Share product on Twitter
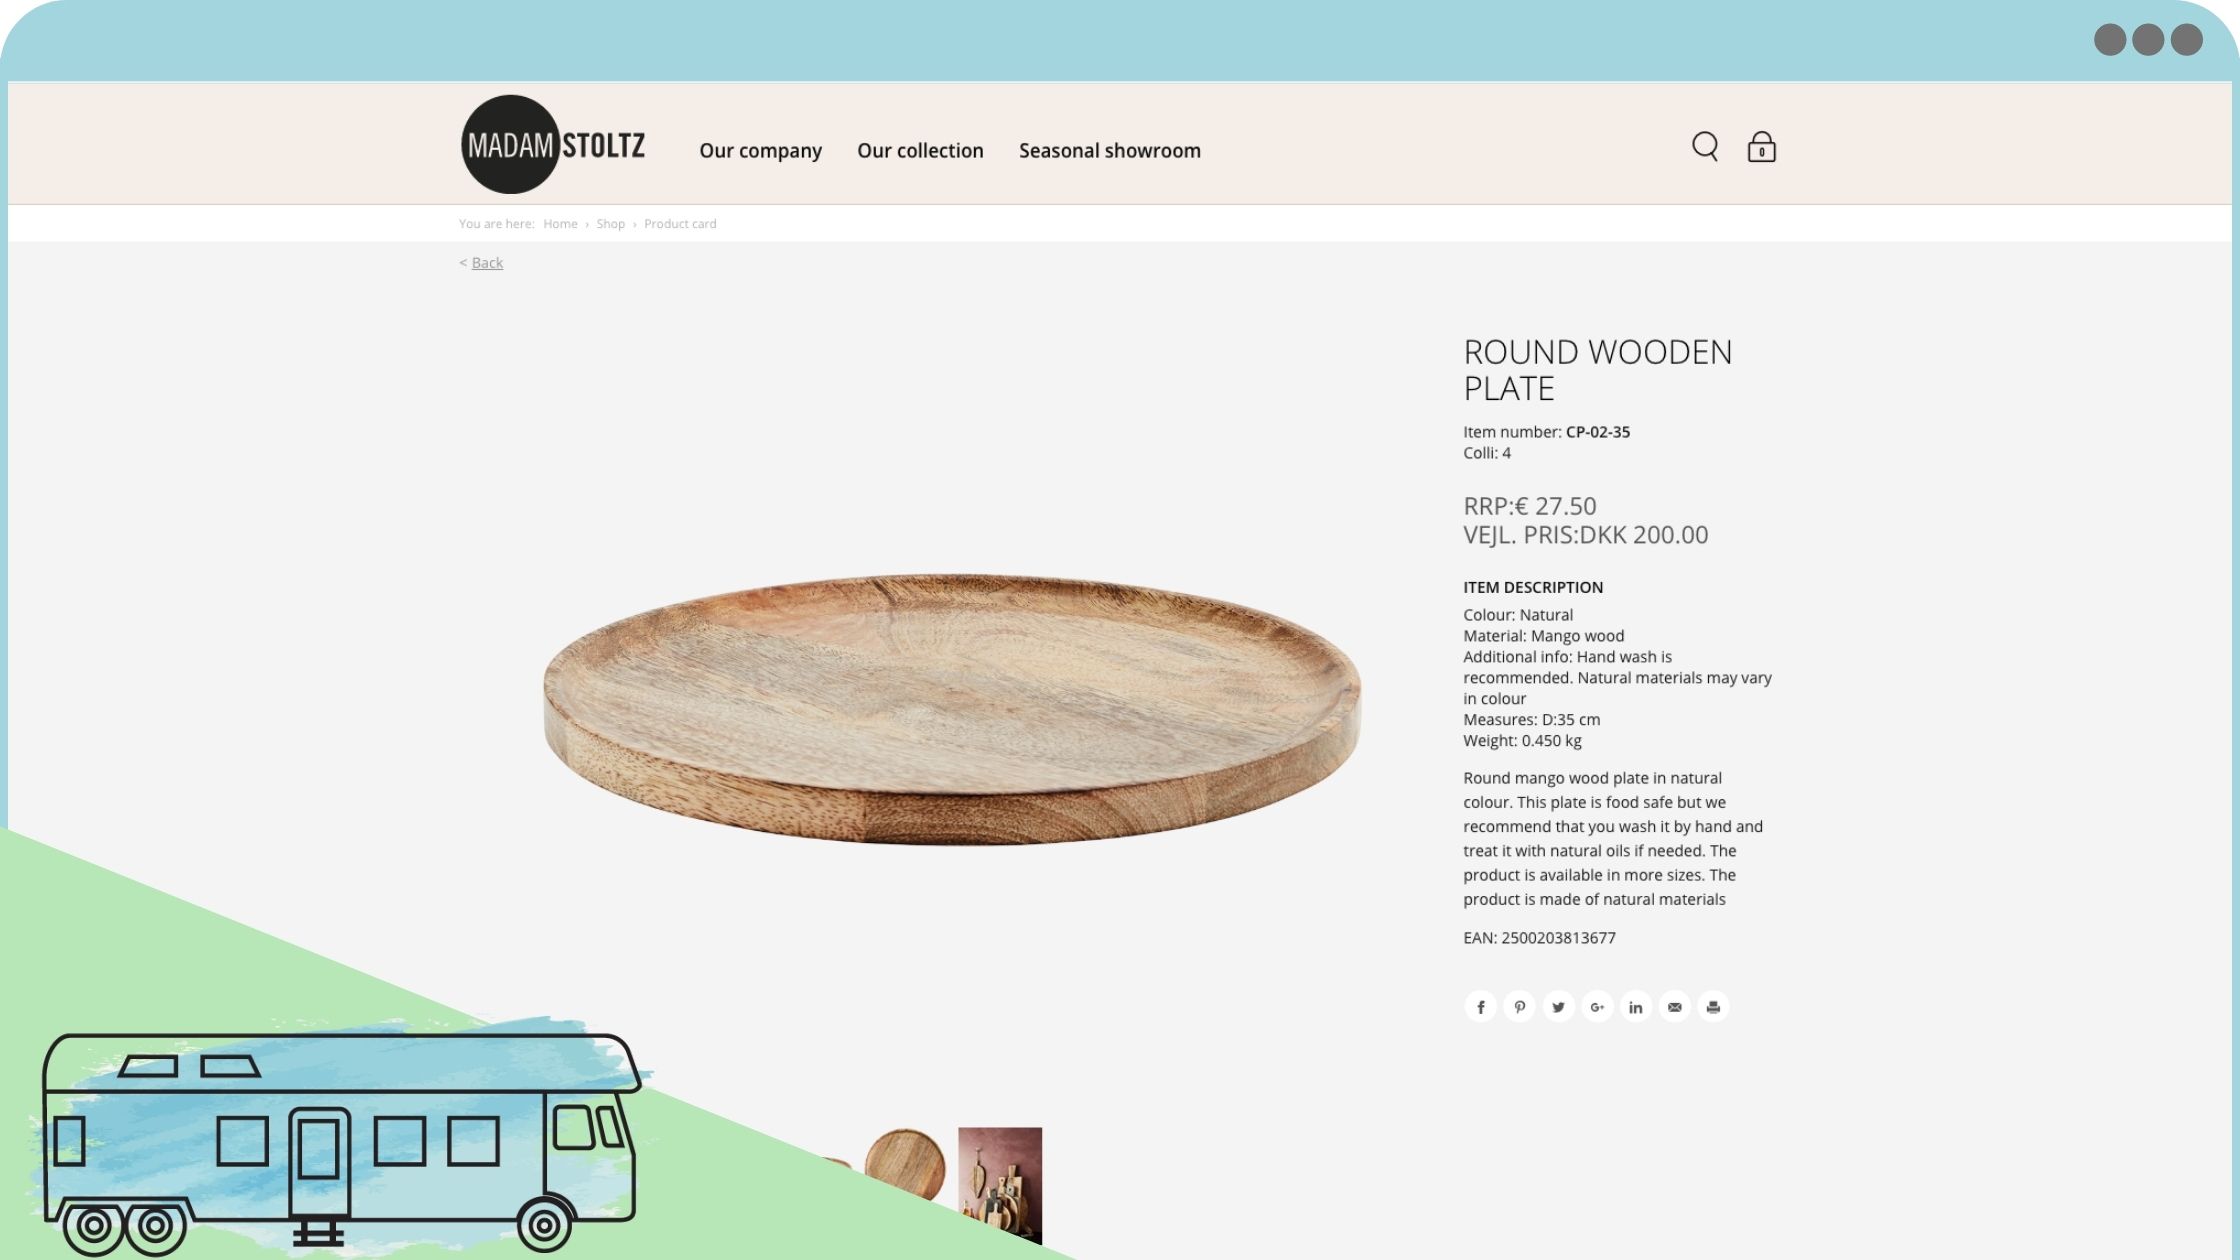The height and width of the screenshot is (1260, 2240). (1558, 1007)
